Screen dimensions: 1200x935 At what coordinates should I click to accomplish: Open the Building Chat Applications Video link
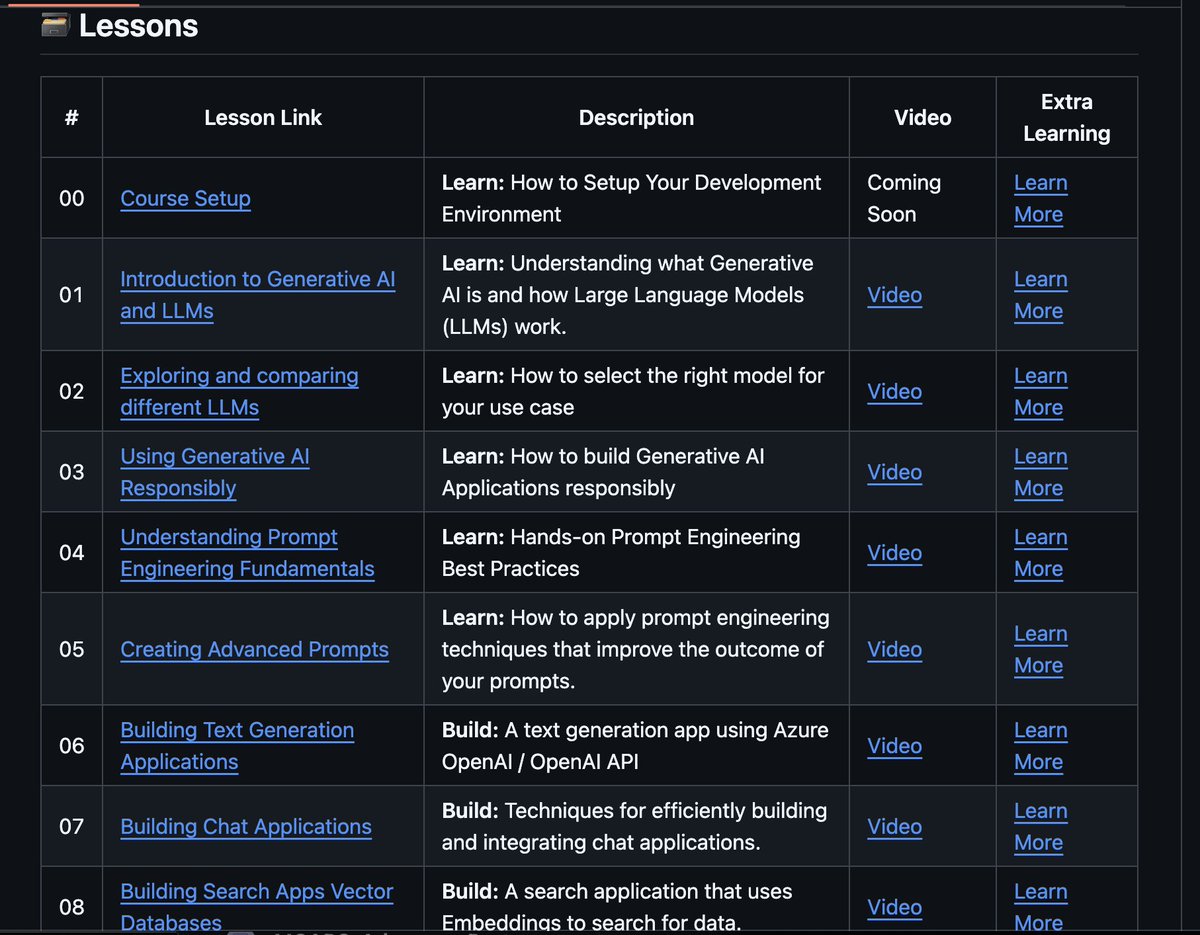click(x=894, y=827)
